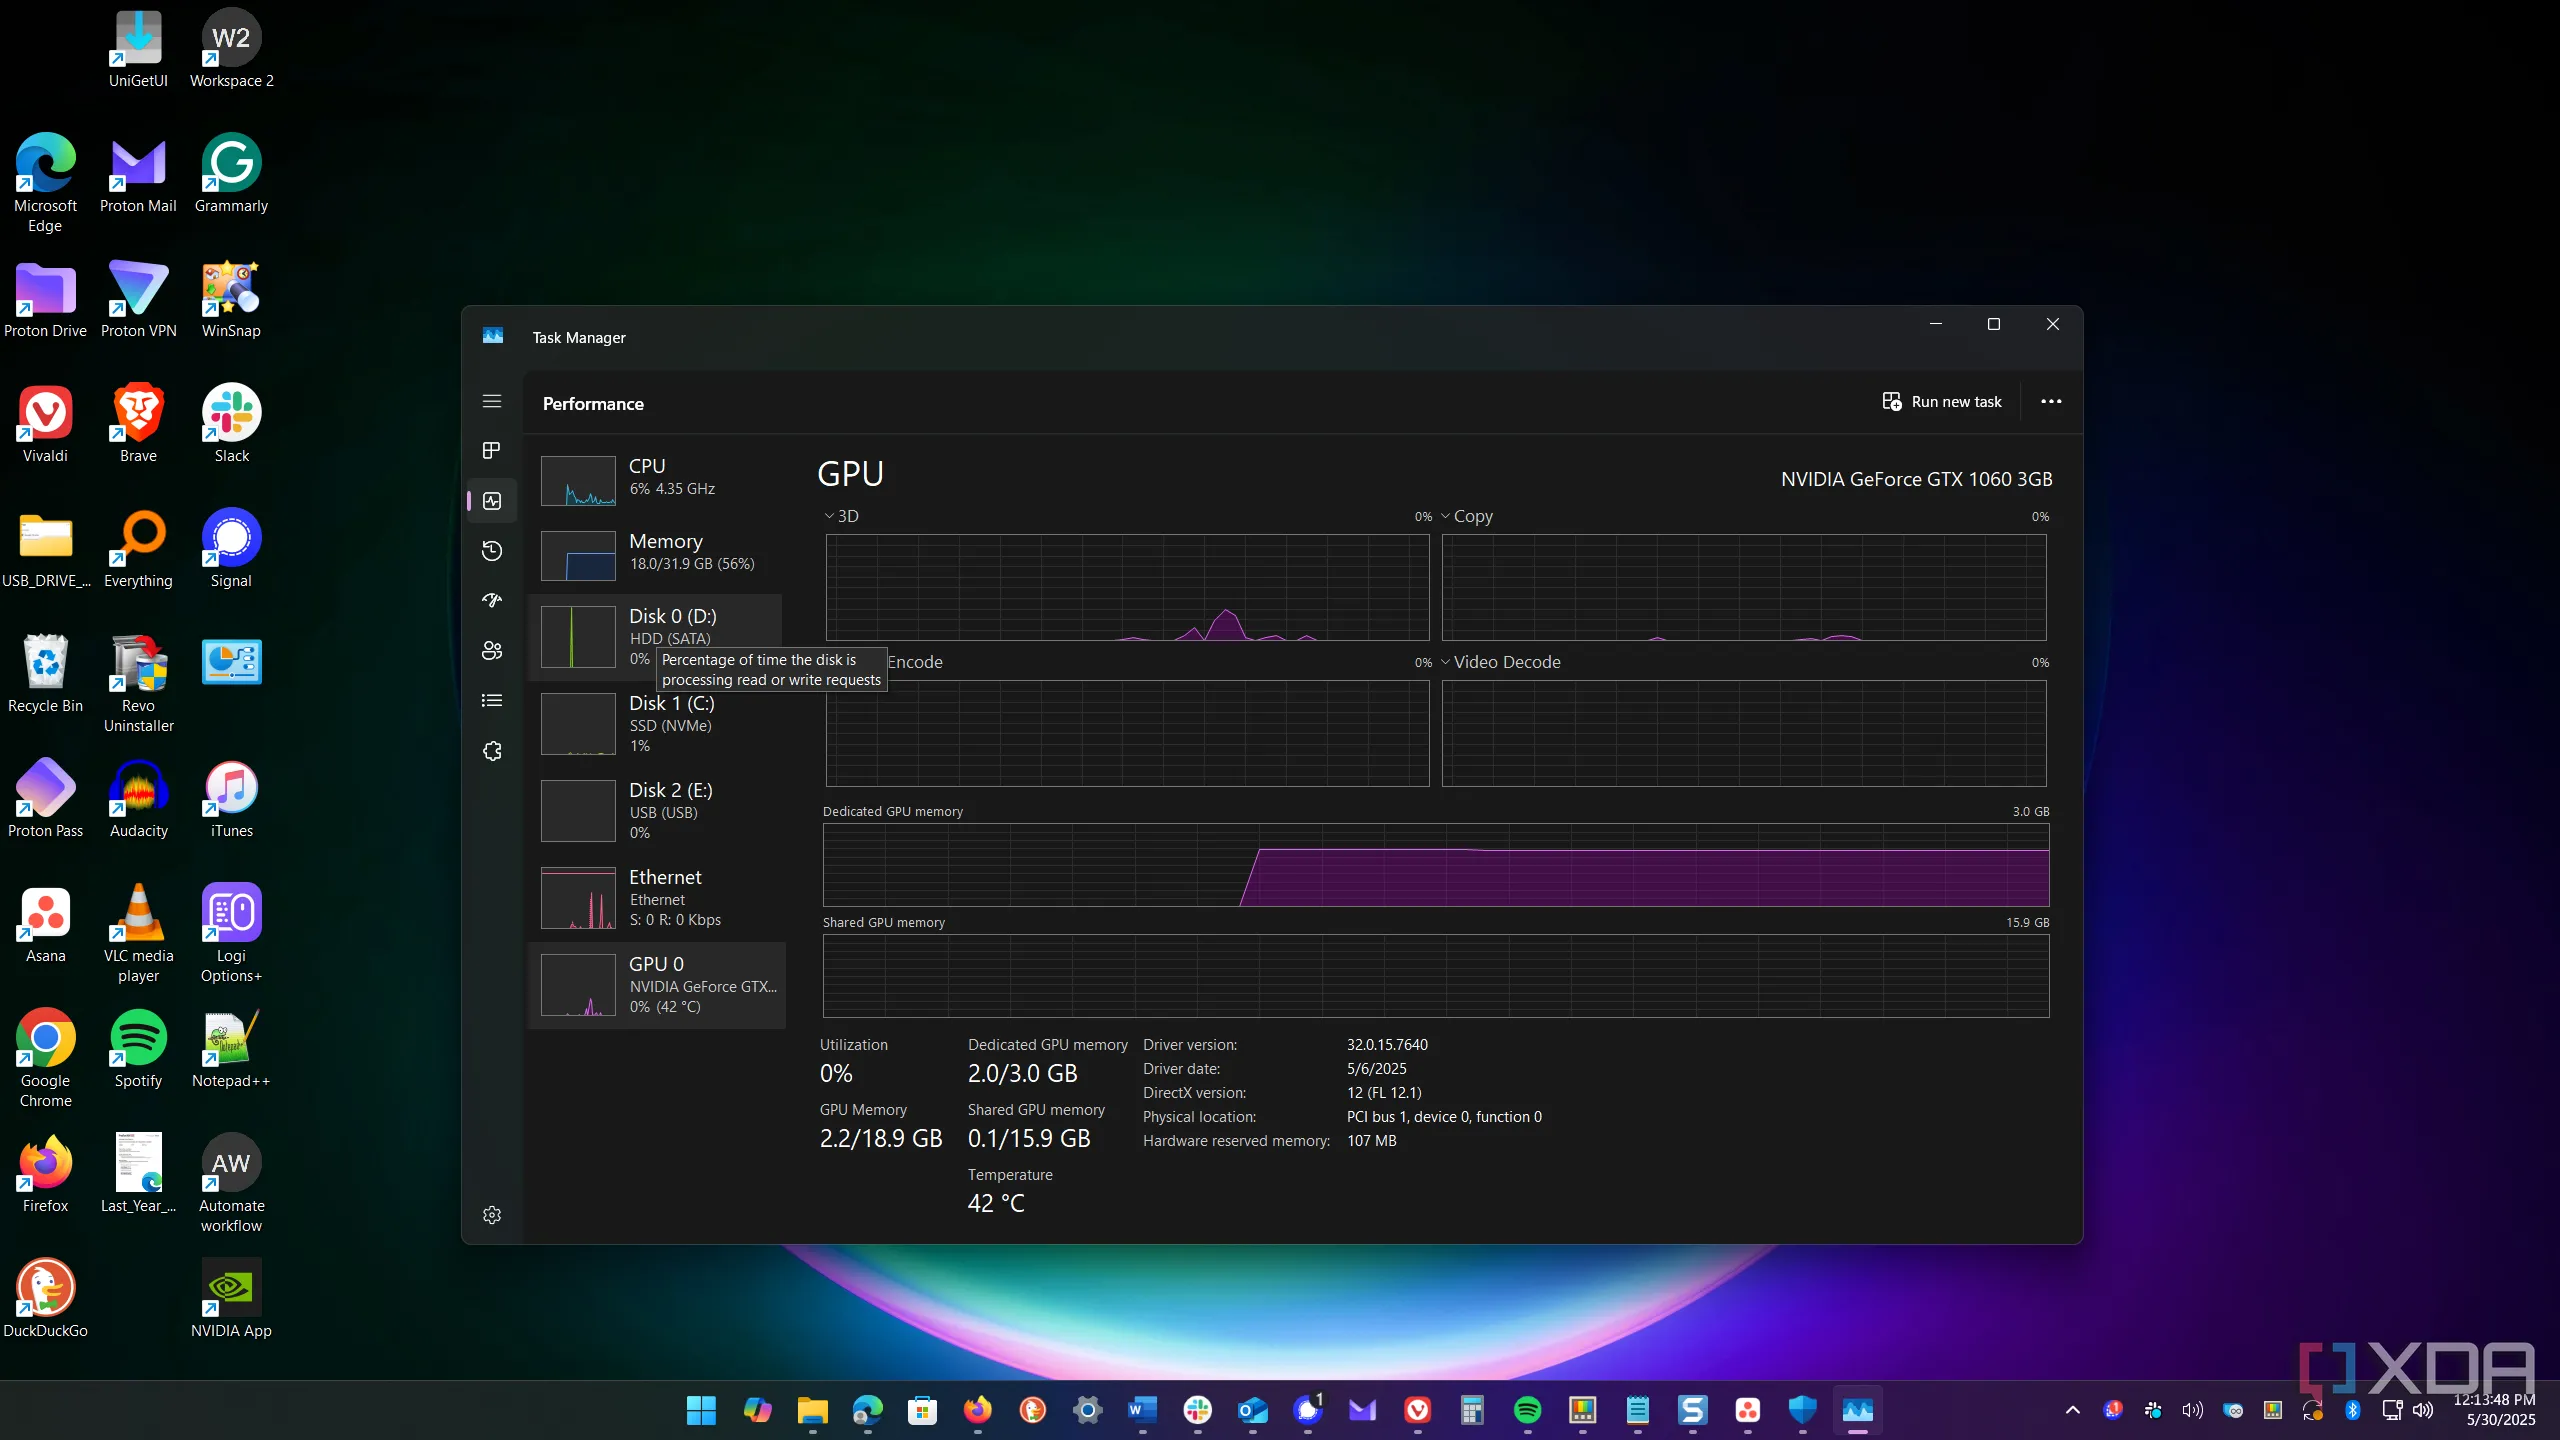Open Spotify from the taskbar

pos(1527,1410)
